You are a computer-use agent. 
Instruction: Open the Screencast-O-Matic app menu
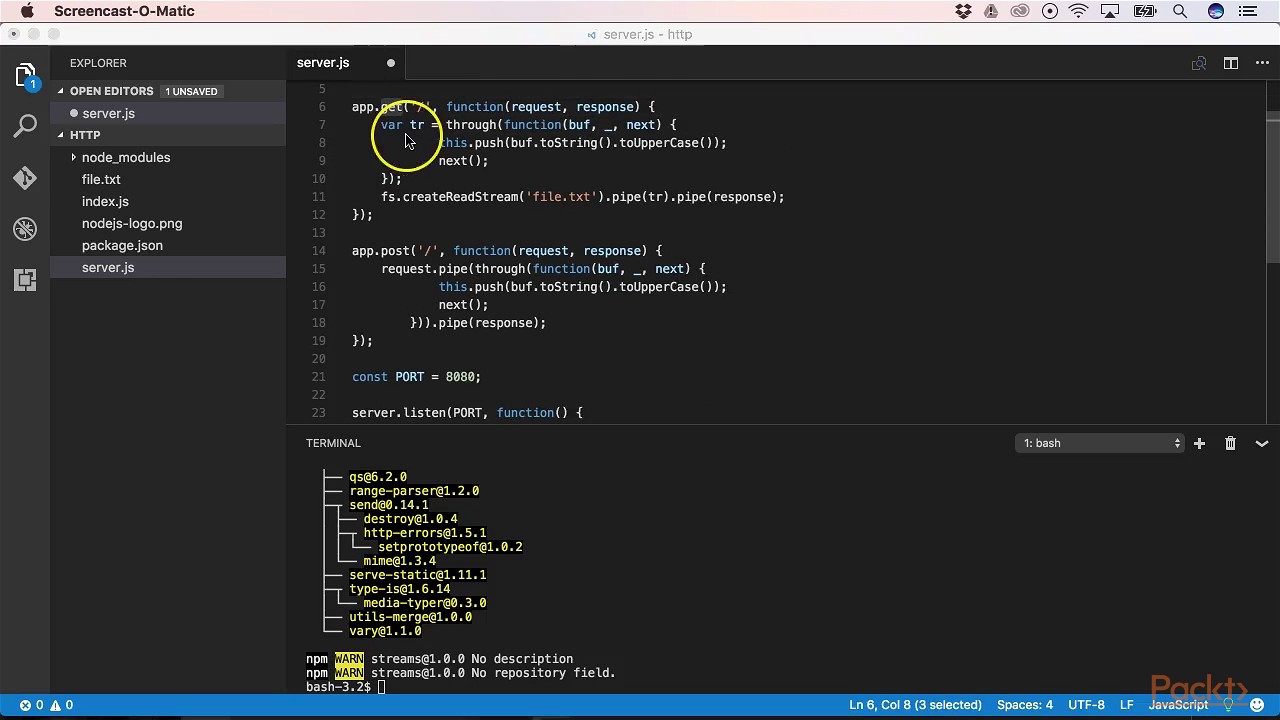(124, 11)
